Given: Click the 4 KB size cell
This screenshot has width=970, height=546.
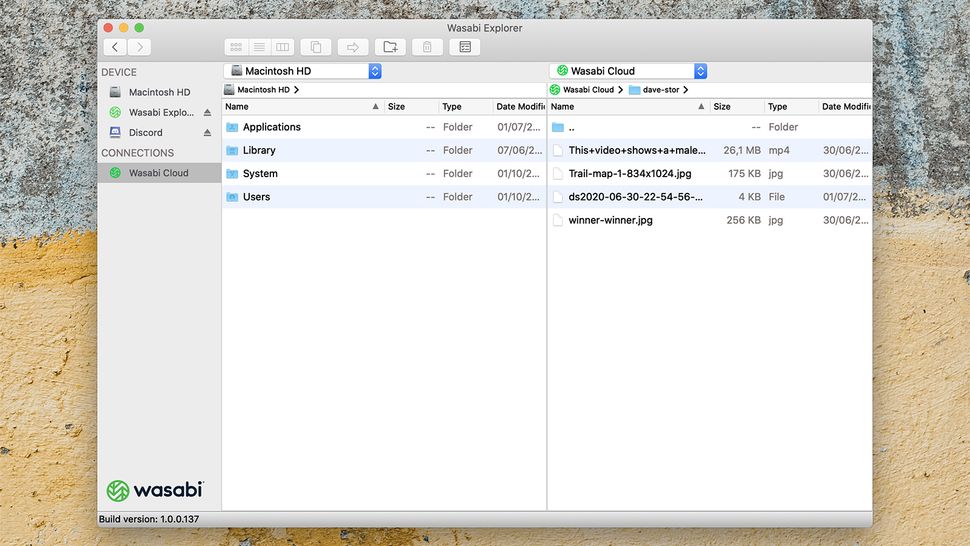Looking at the screenshot, I should coord(749,197).
